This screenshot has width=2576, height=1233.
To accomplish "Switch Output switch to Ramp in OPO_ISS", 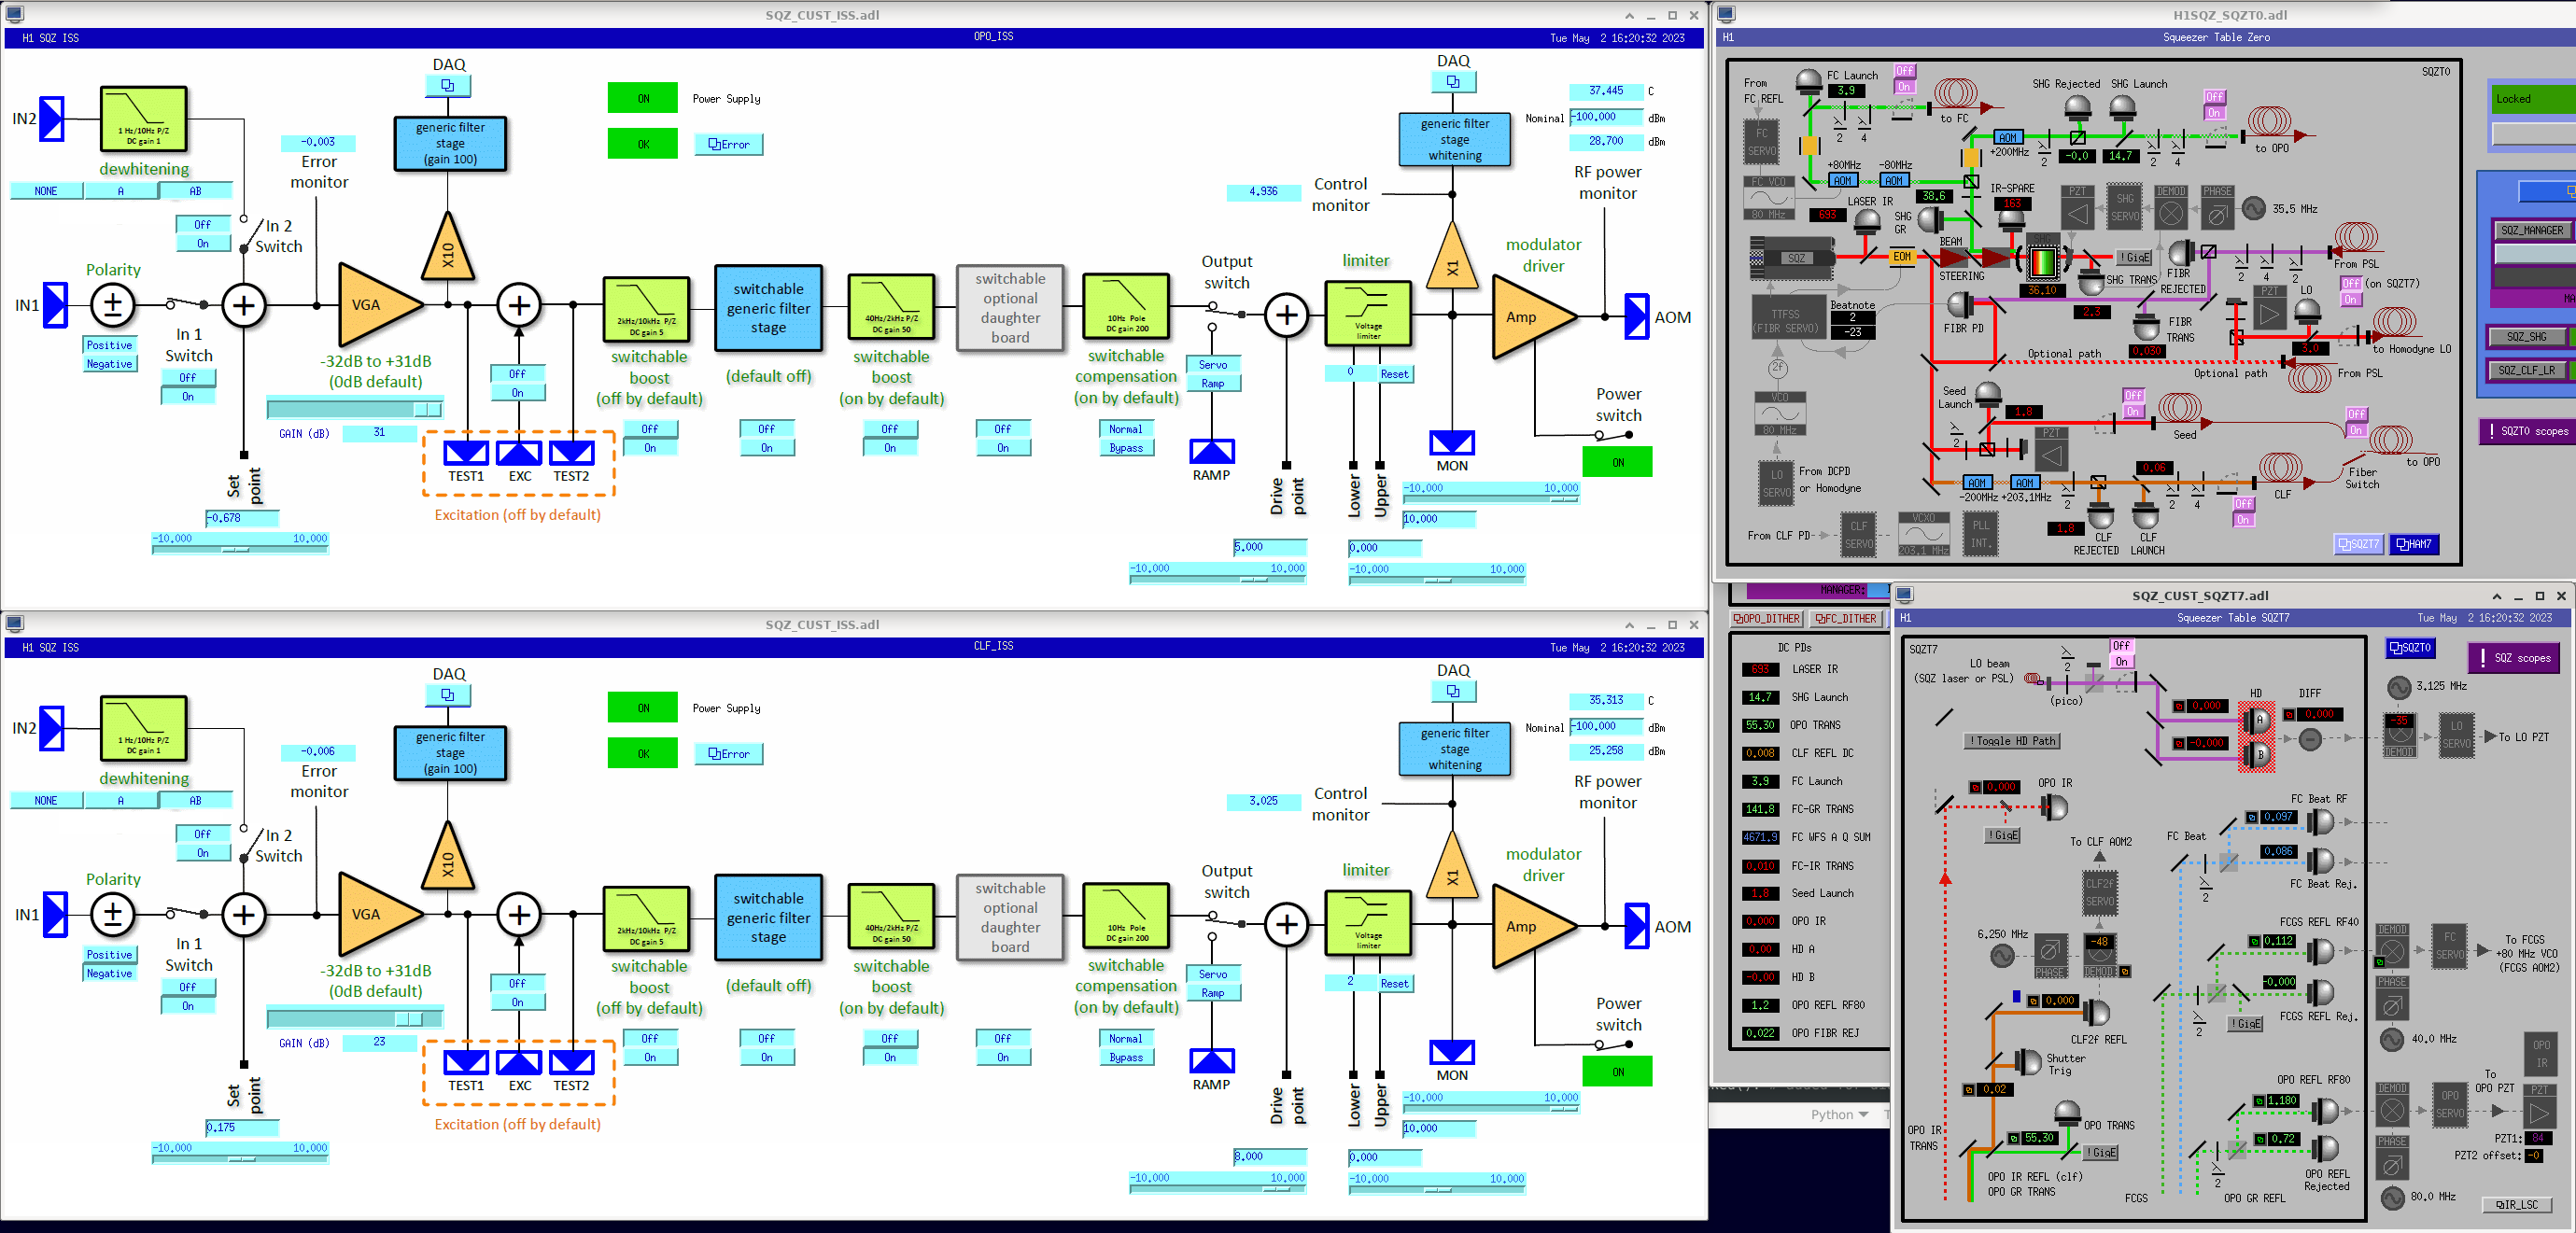I will click(x=1213, y=383).
